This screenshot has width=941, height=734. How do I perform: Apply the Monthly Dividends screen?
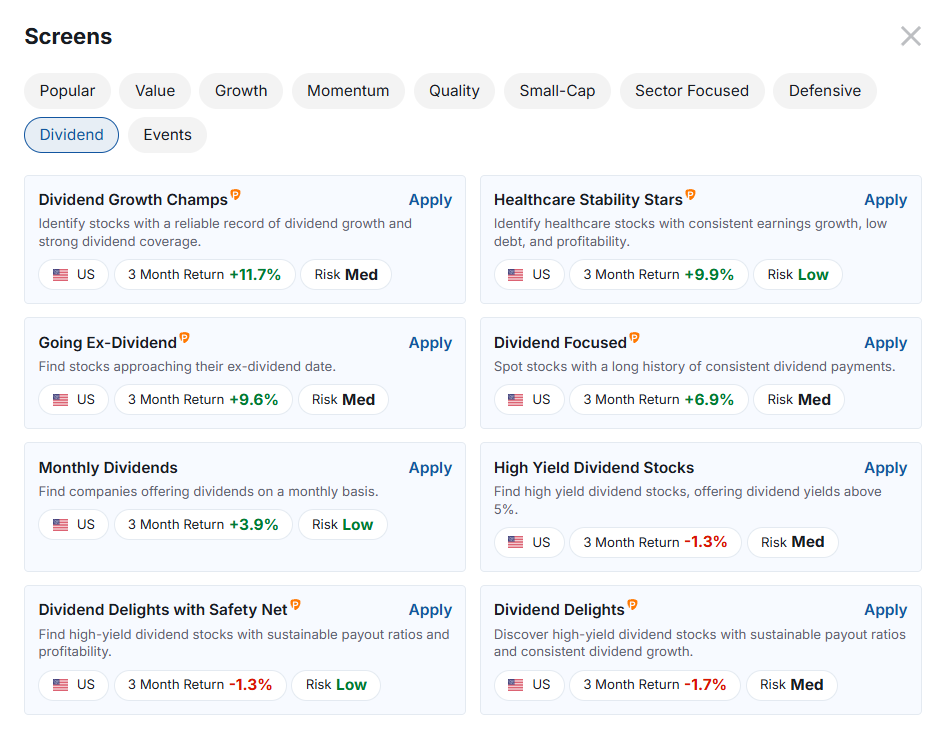click(430, 467)
